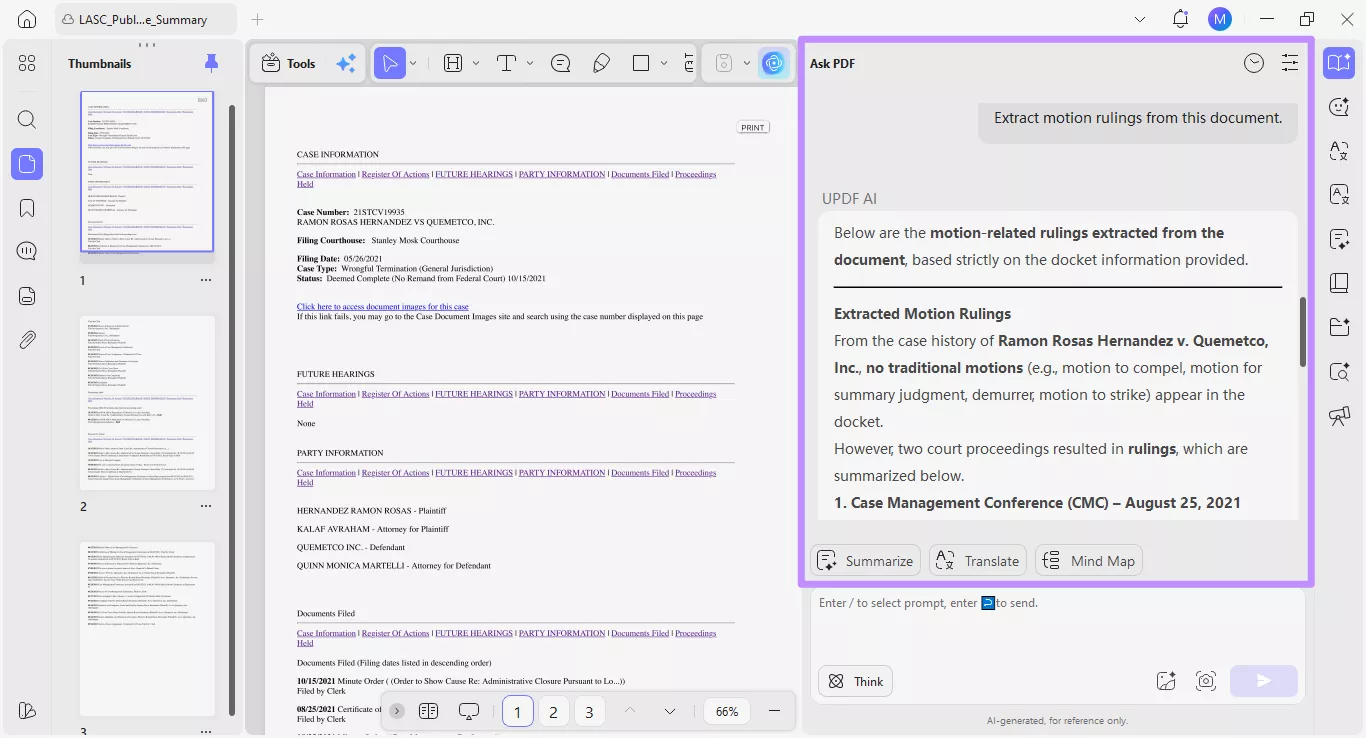Expand the shape tool dropdown arrow
This screenshot has height=738, width=1366.
click(664, 63)
